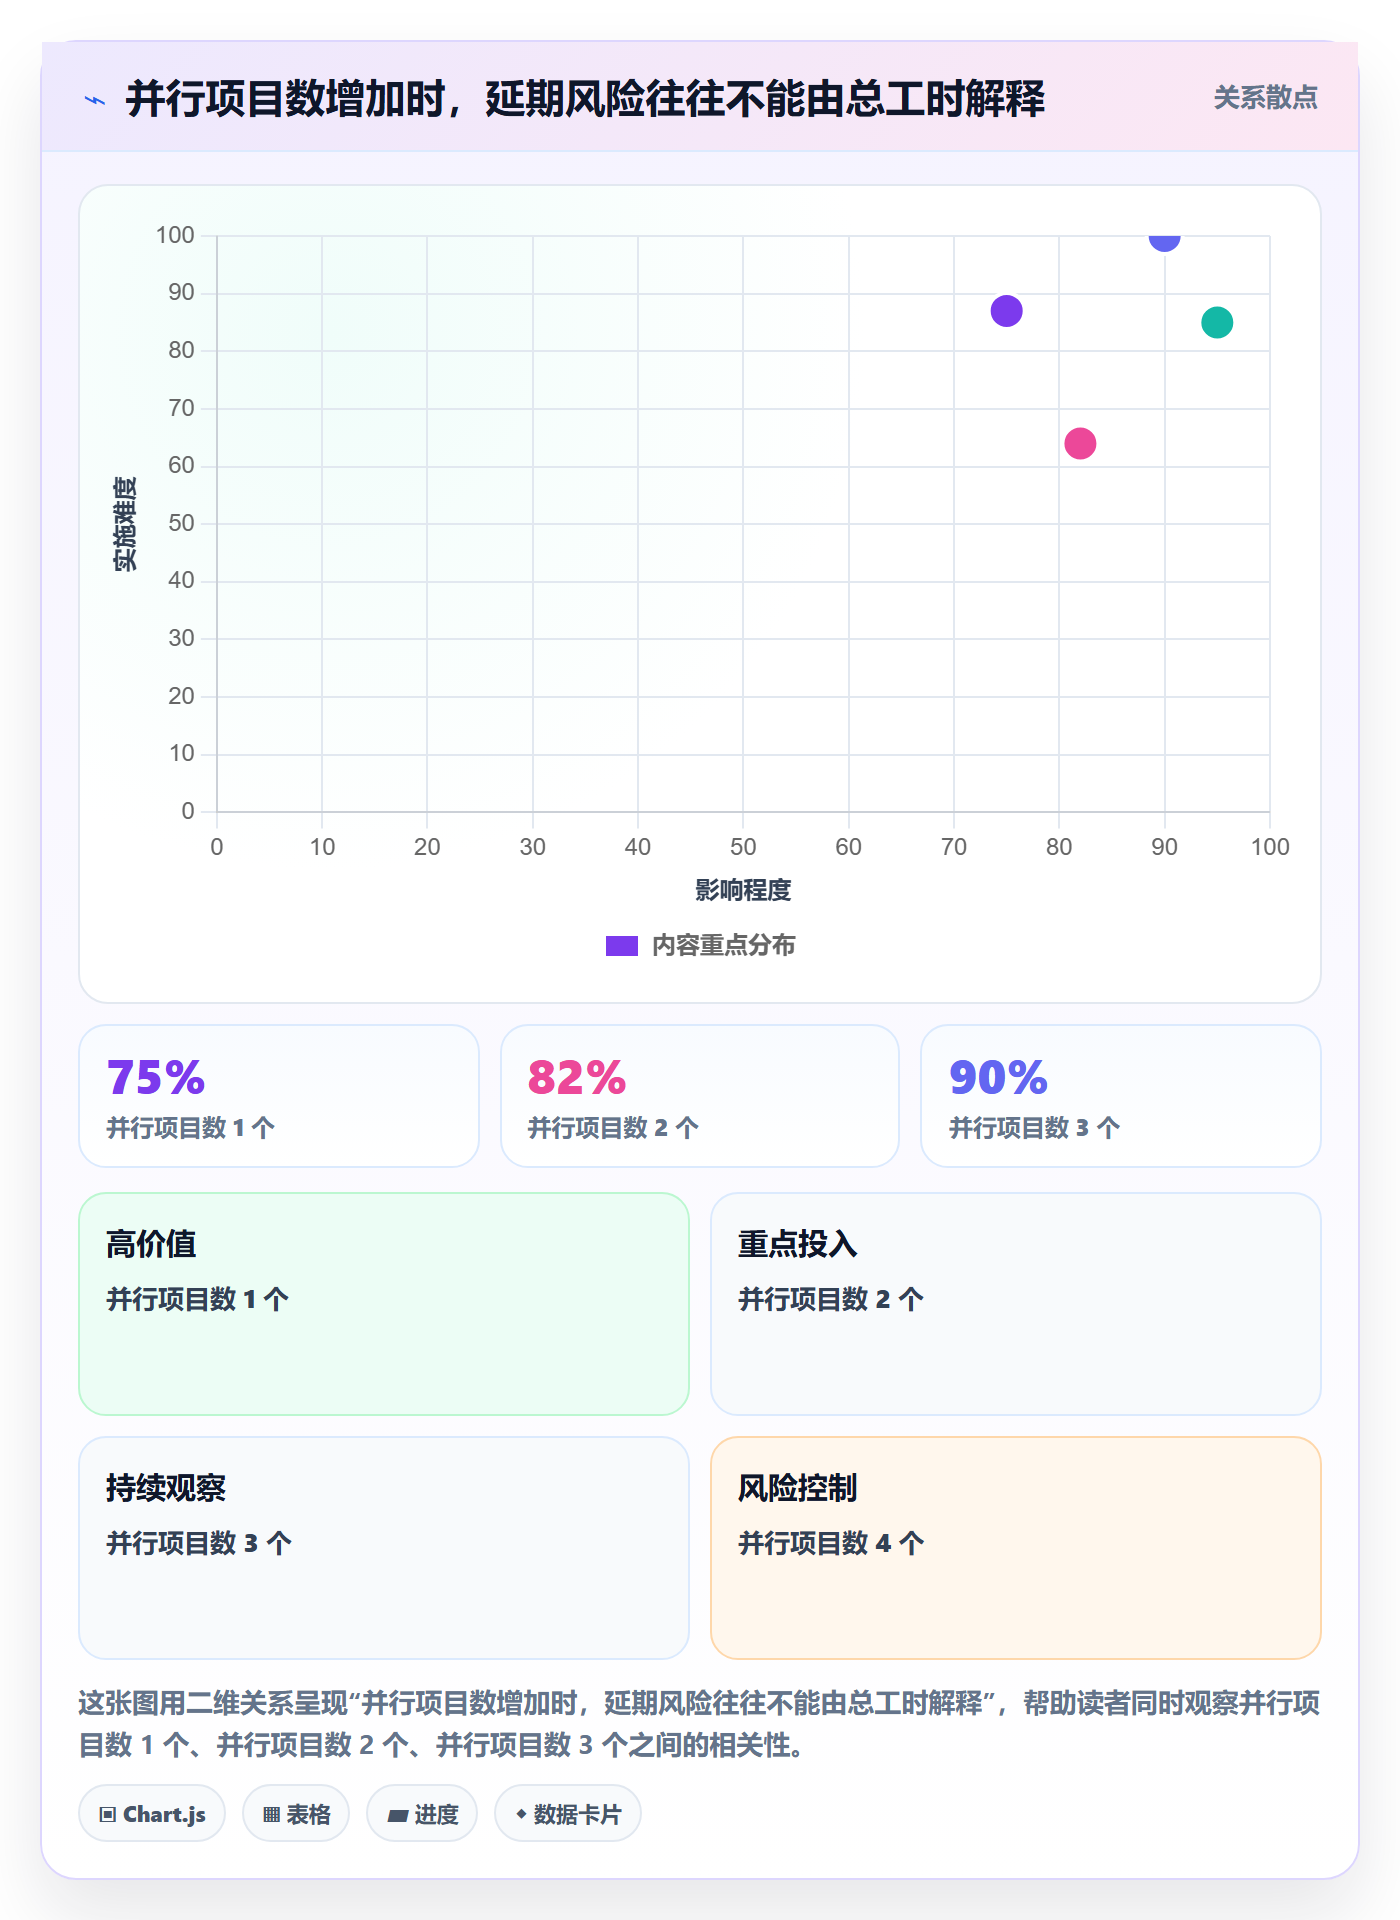
Task: Select the purple scatter point on the chart
Action: [x=1006, y=311]
